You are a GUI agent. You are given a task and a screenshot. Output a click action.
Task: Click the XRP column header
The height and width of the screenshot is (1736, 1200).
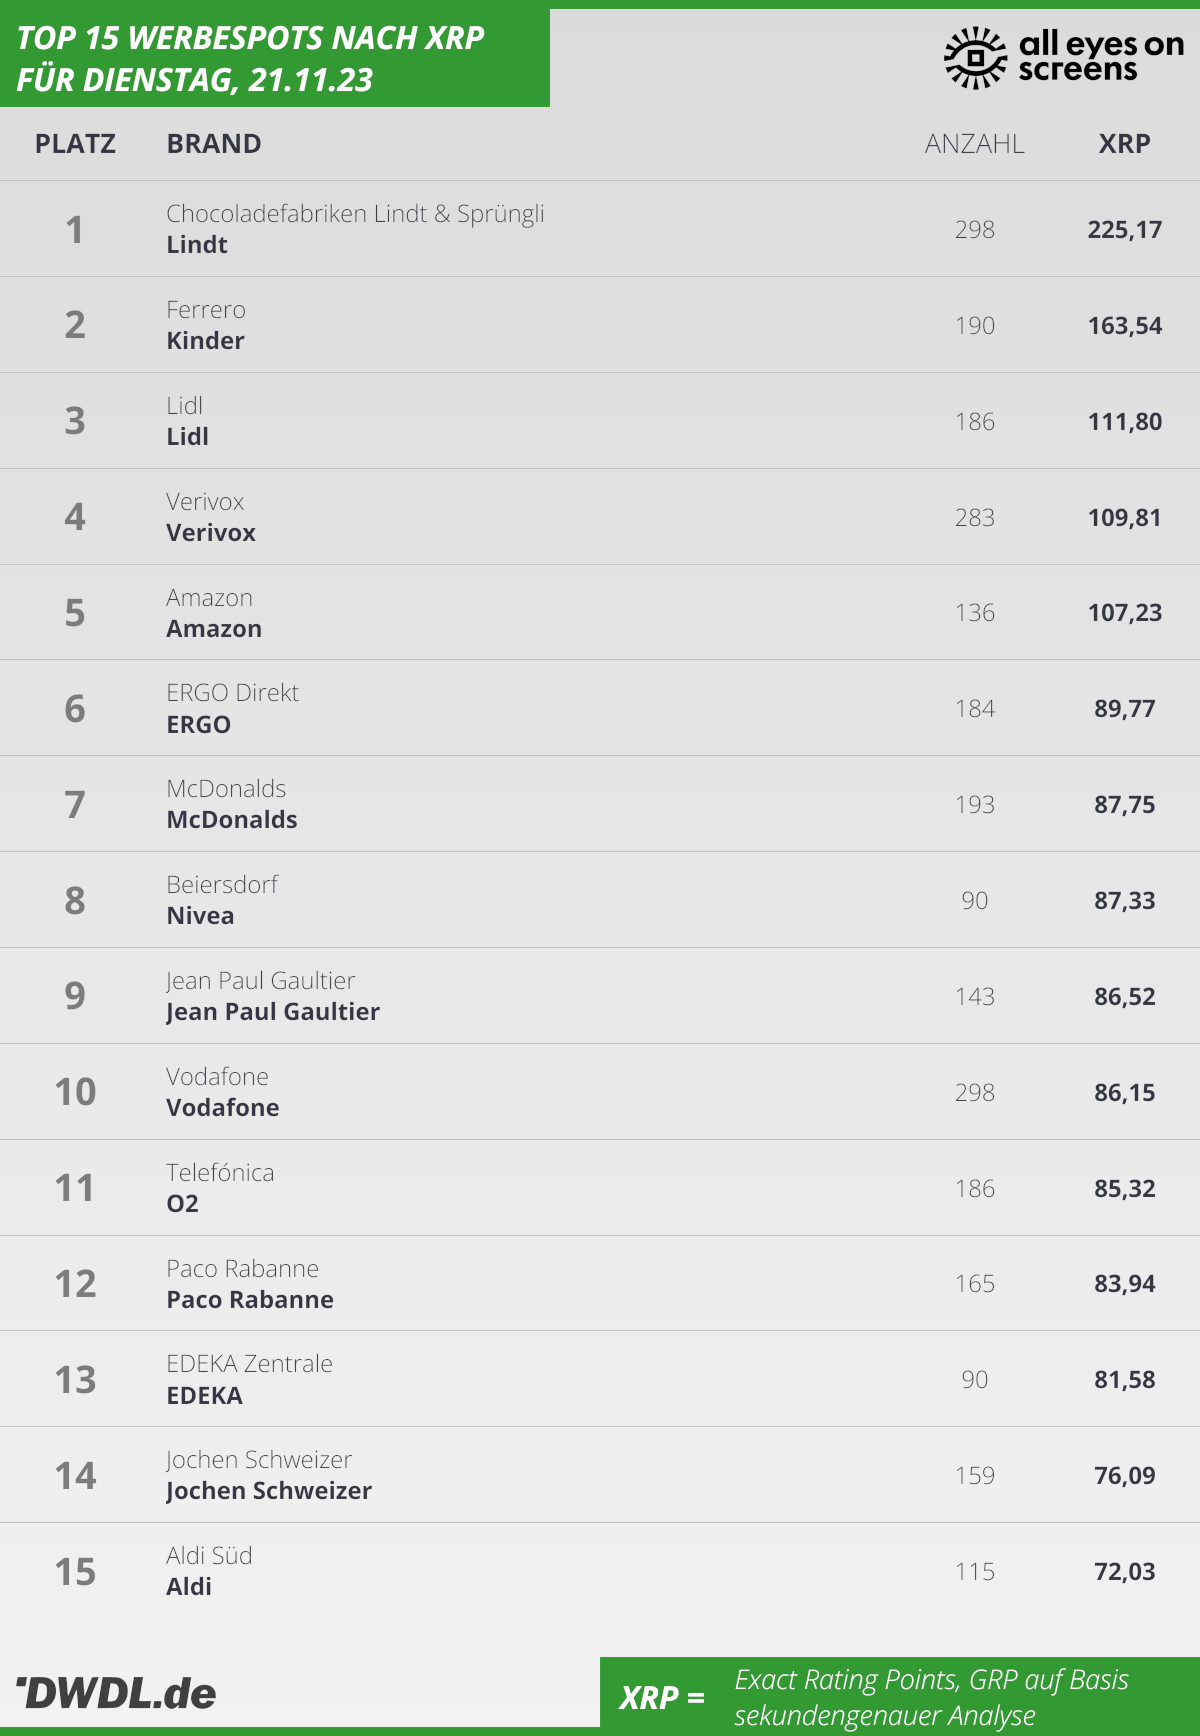(x=1124, y=144)
